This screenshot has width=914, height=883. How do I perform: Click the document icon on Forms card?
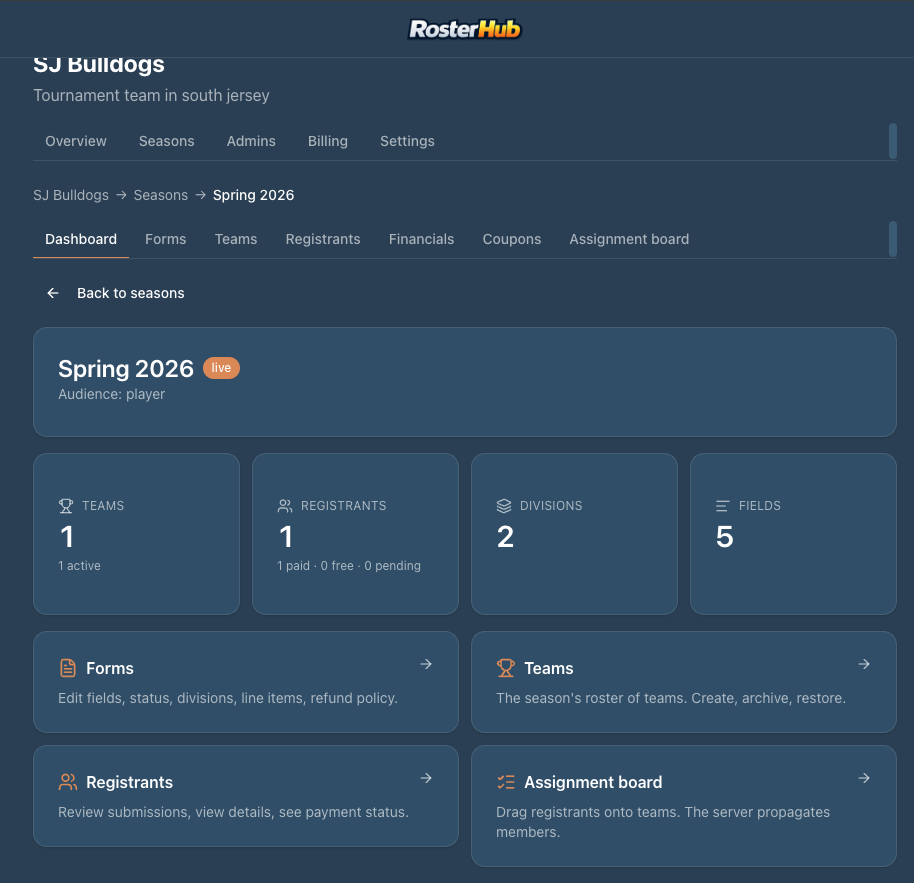pyautogui.click(x=68, y=668)
